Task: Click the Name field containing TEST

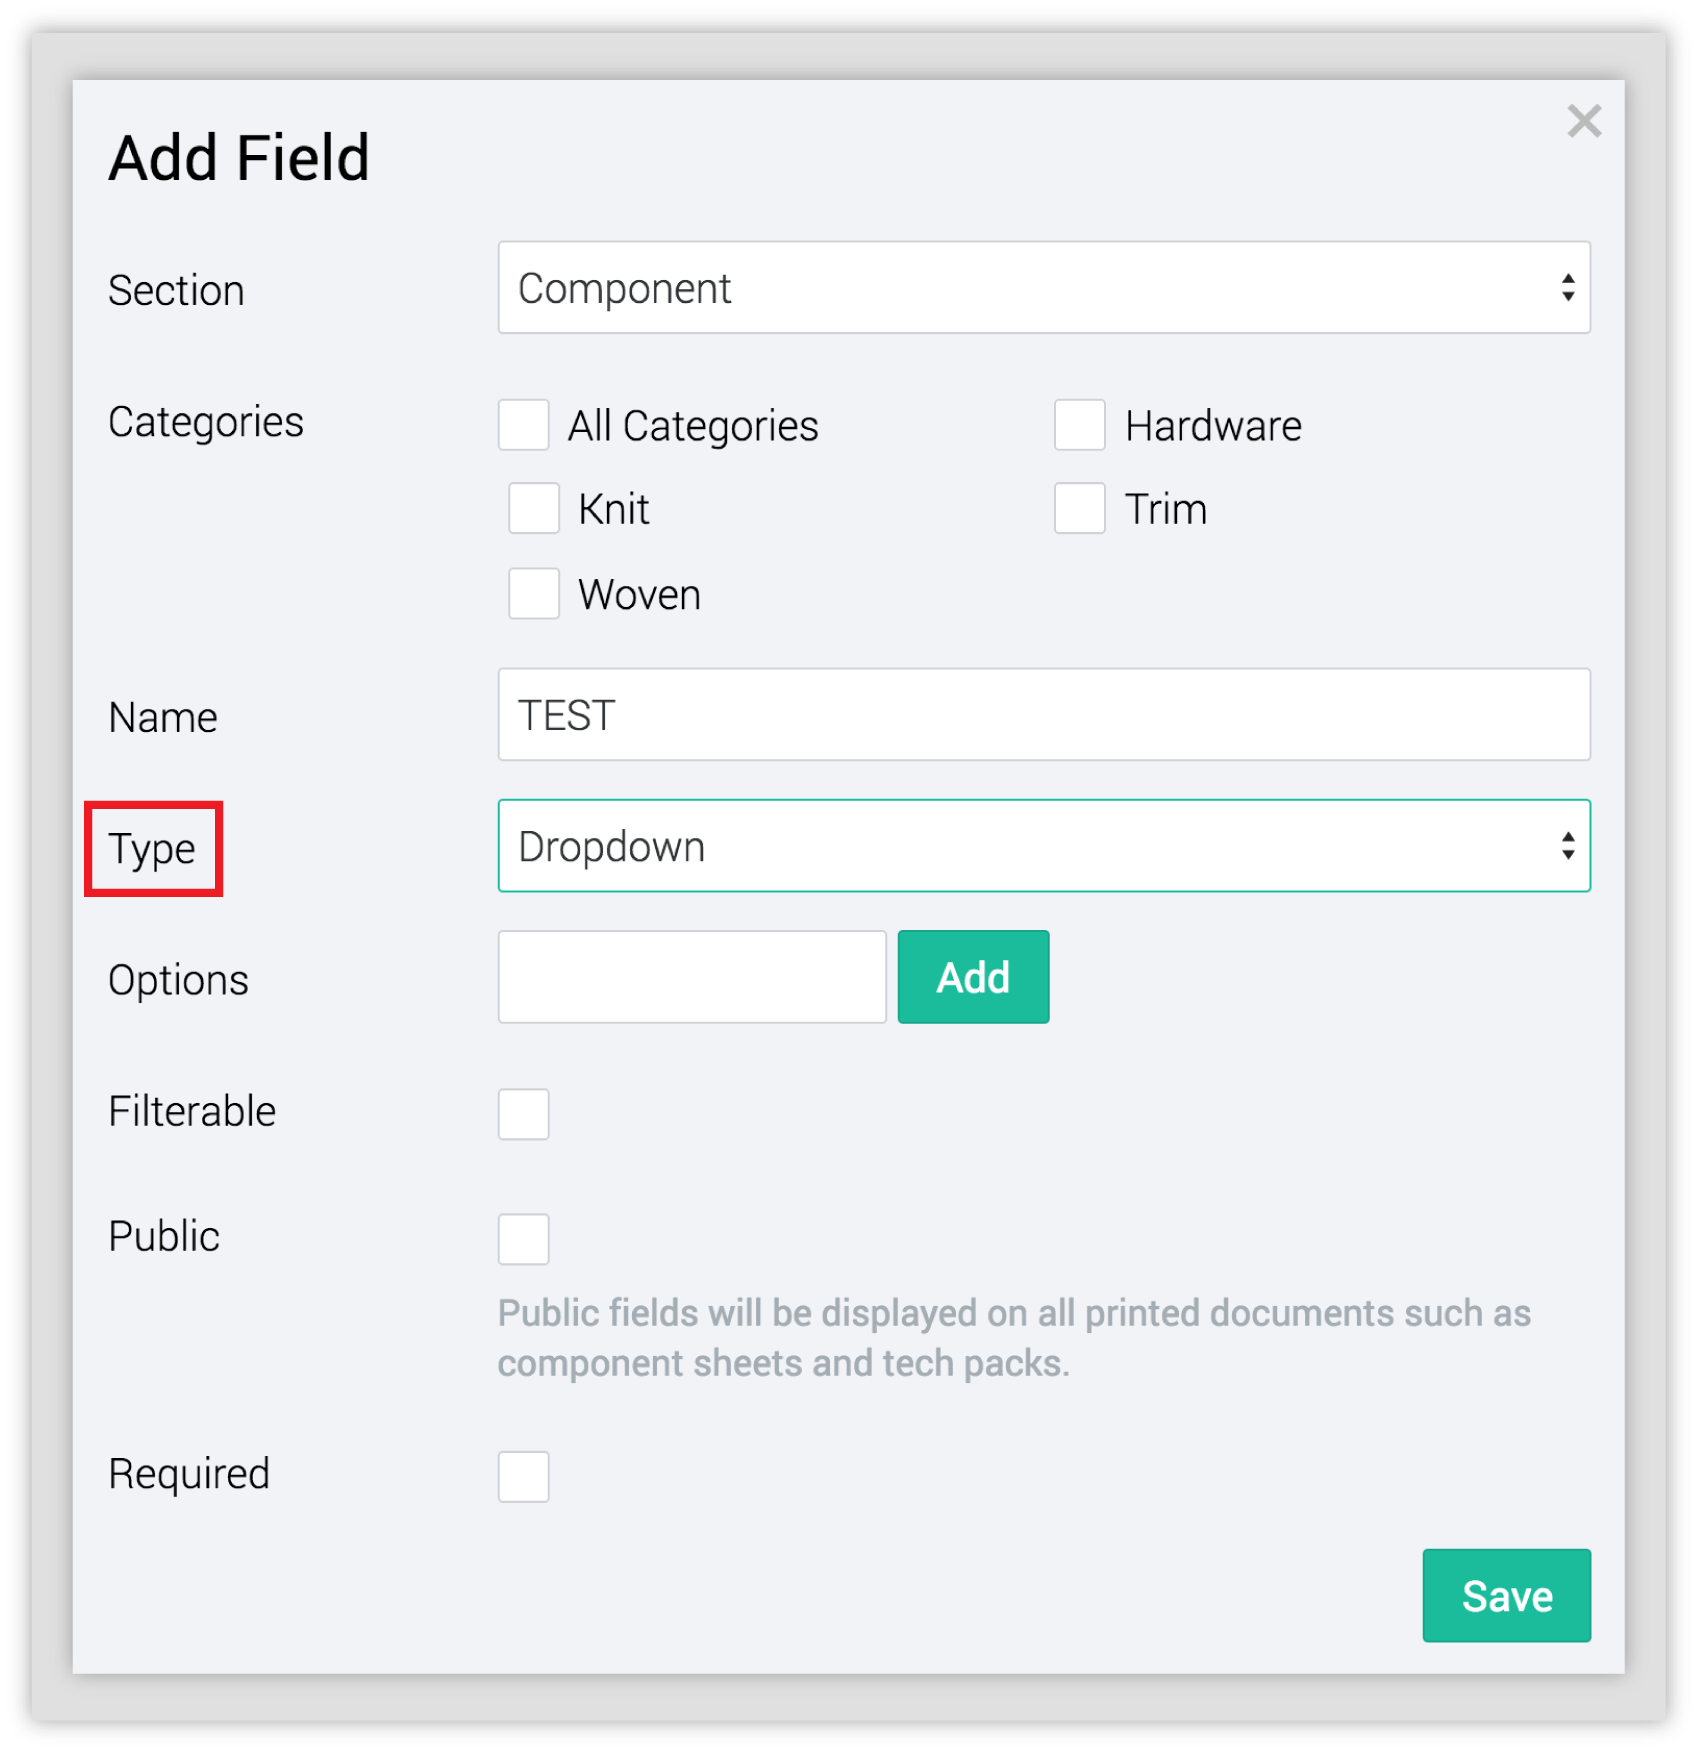Action: 1043,715
